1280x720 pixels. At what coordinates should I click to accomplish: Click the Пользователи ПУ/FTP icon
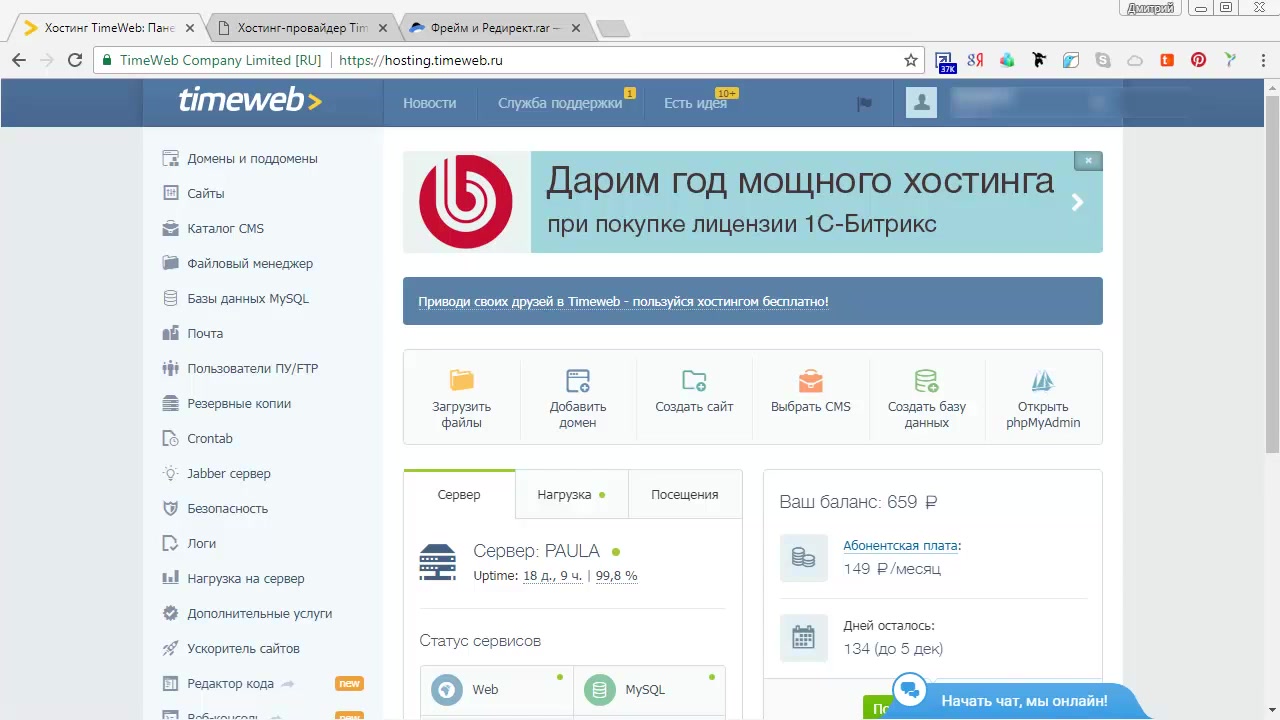(170, 368)
